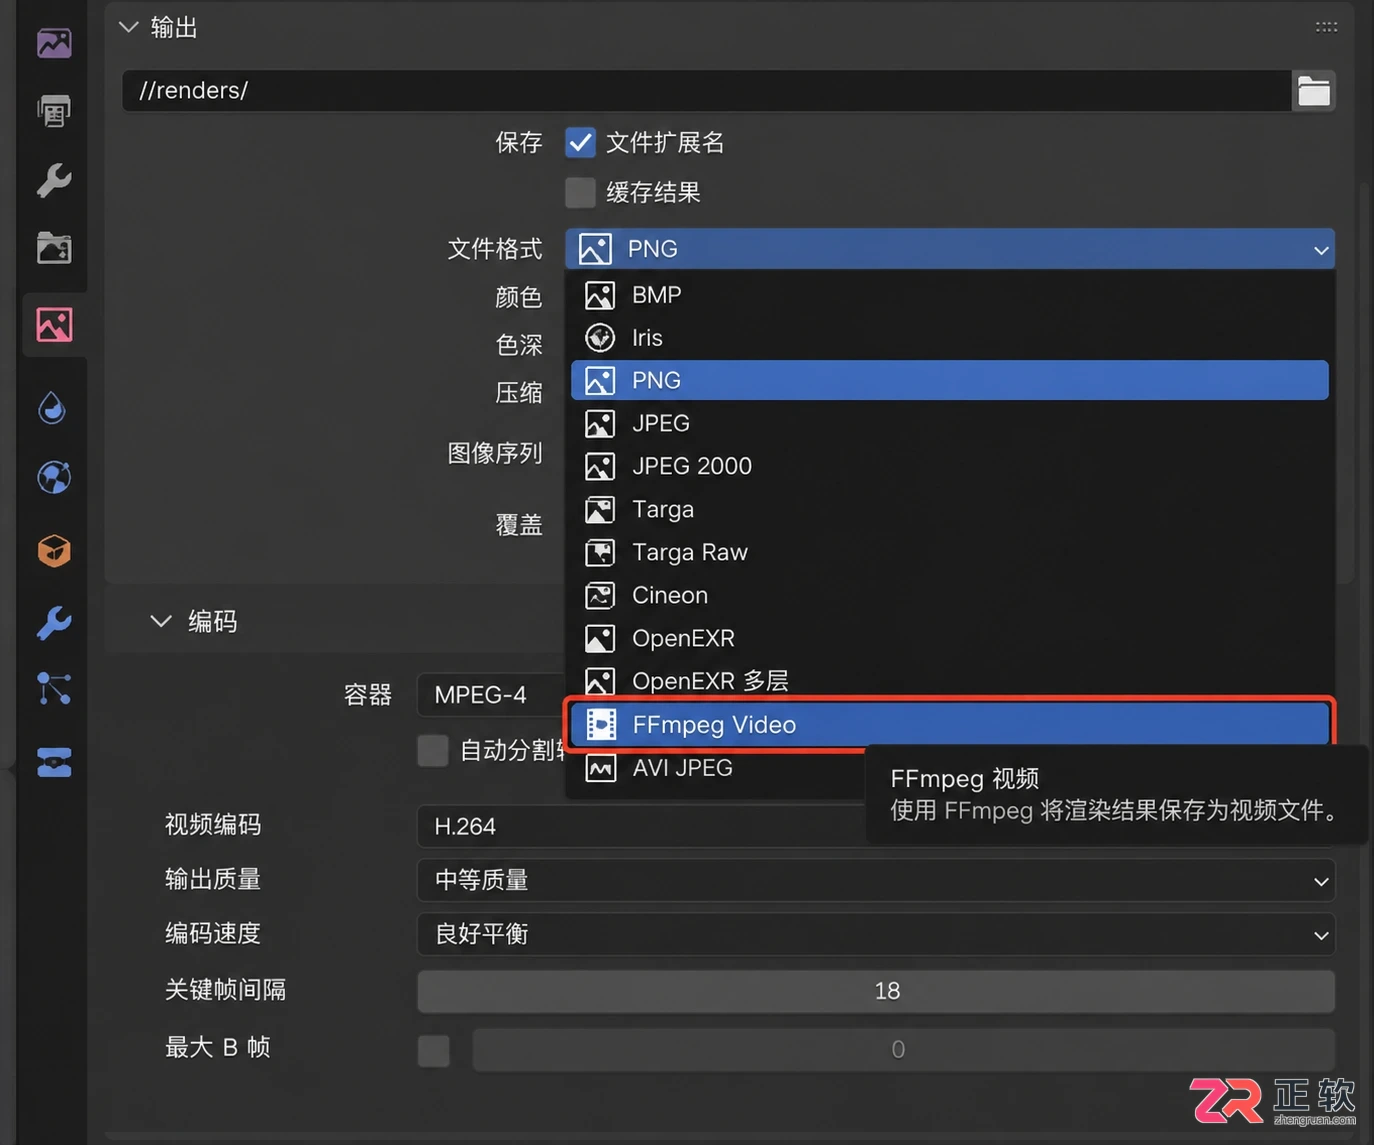Select Iris from the format list
The width and height of the screenshot is (1374, 1145).
[x=950, y=338]
